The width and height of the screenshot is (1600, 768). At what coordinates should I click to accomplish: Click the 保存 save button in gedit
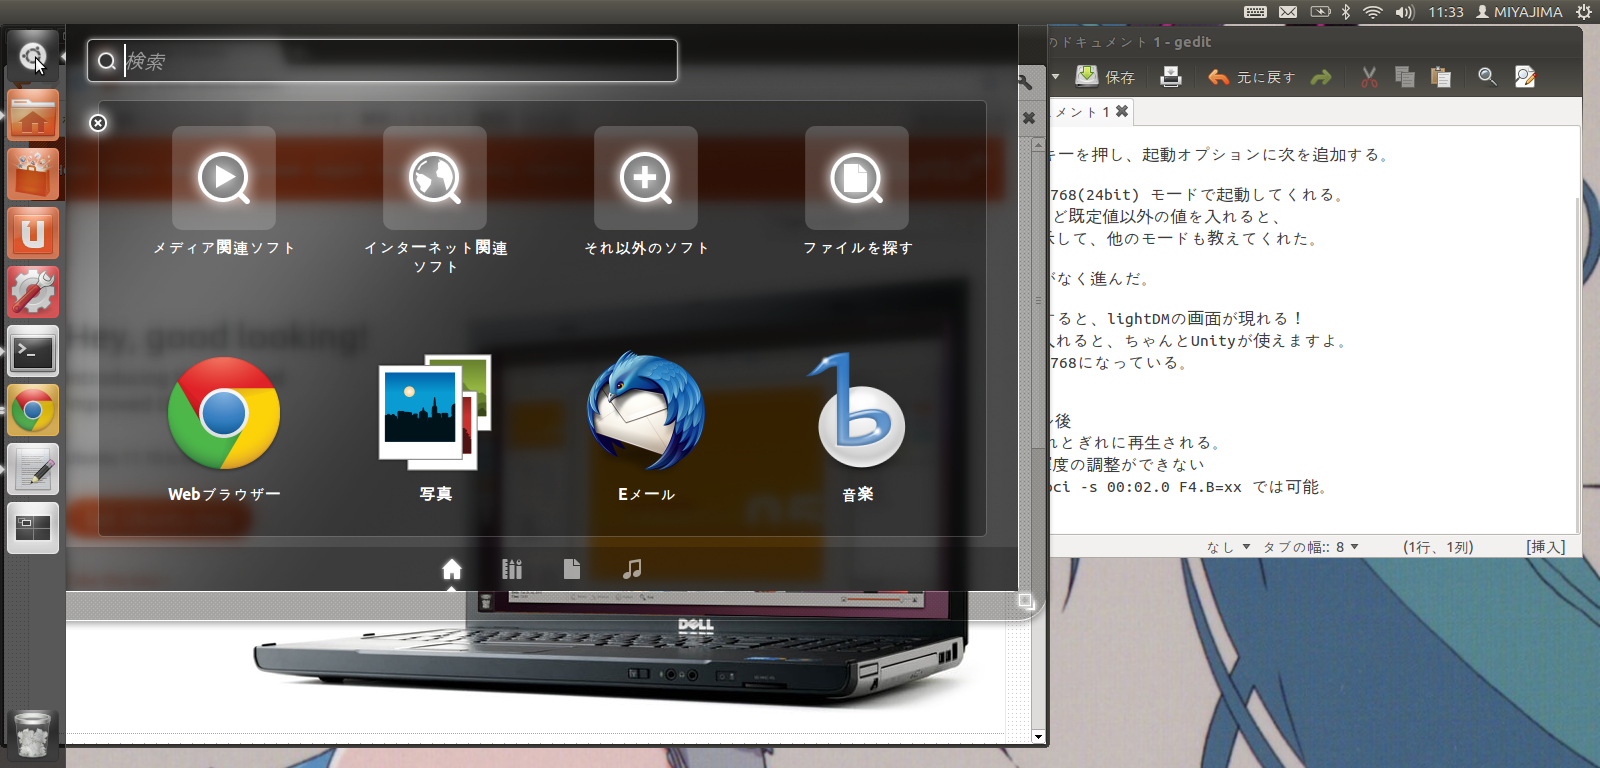pos(1105,77)
